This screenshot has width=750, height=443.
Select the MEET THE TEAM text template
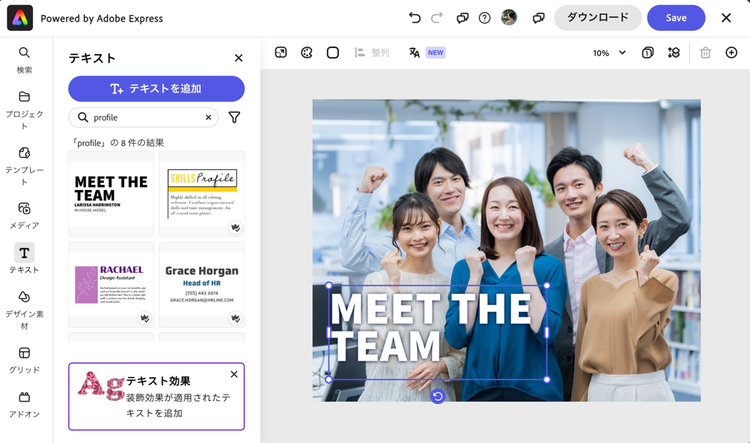(x=111, y=194)
